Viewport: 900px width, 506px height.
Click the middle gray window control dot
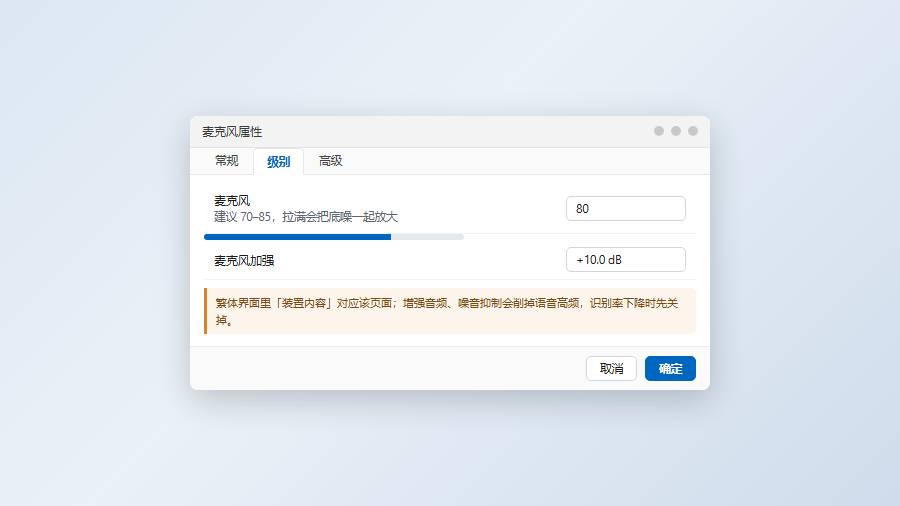click(676, 131)
